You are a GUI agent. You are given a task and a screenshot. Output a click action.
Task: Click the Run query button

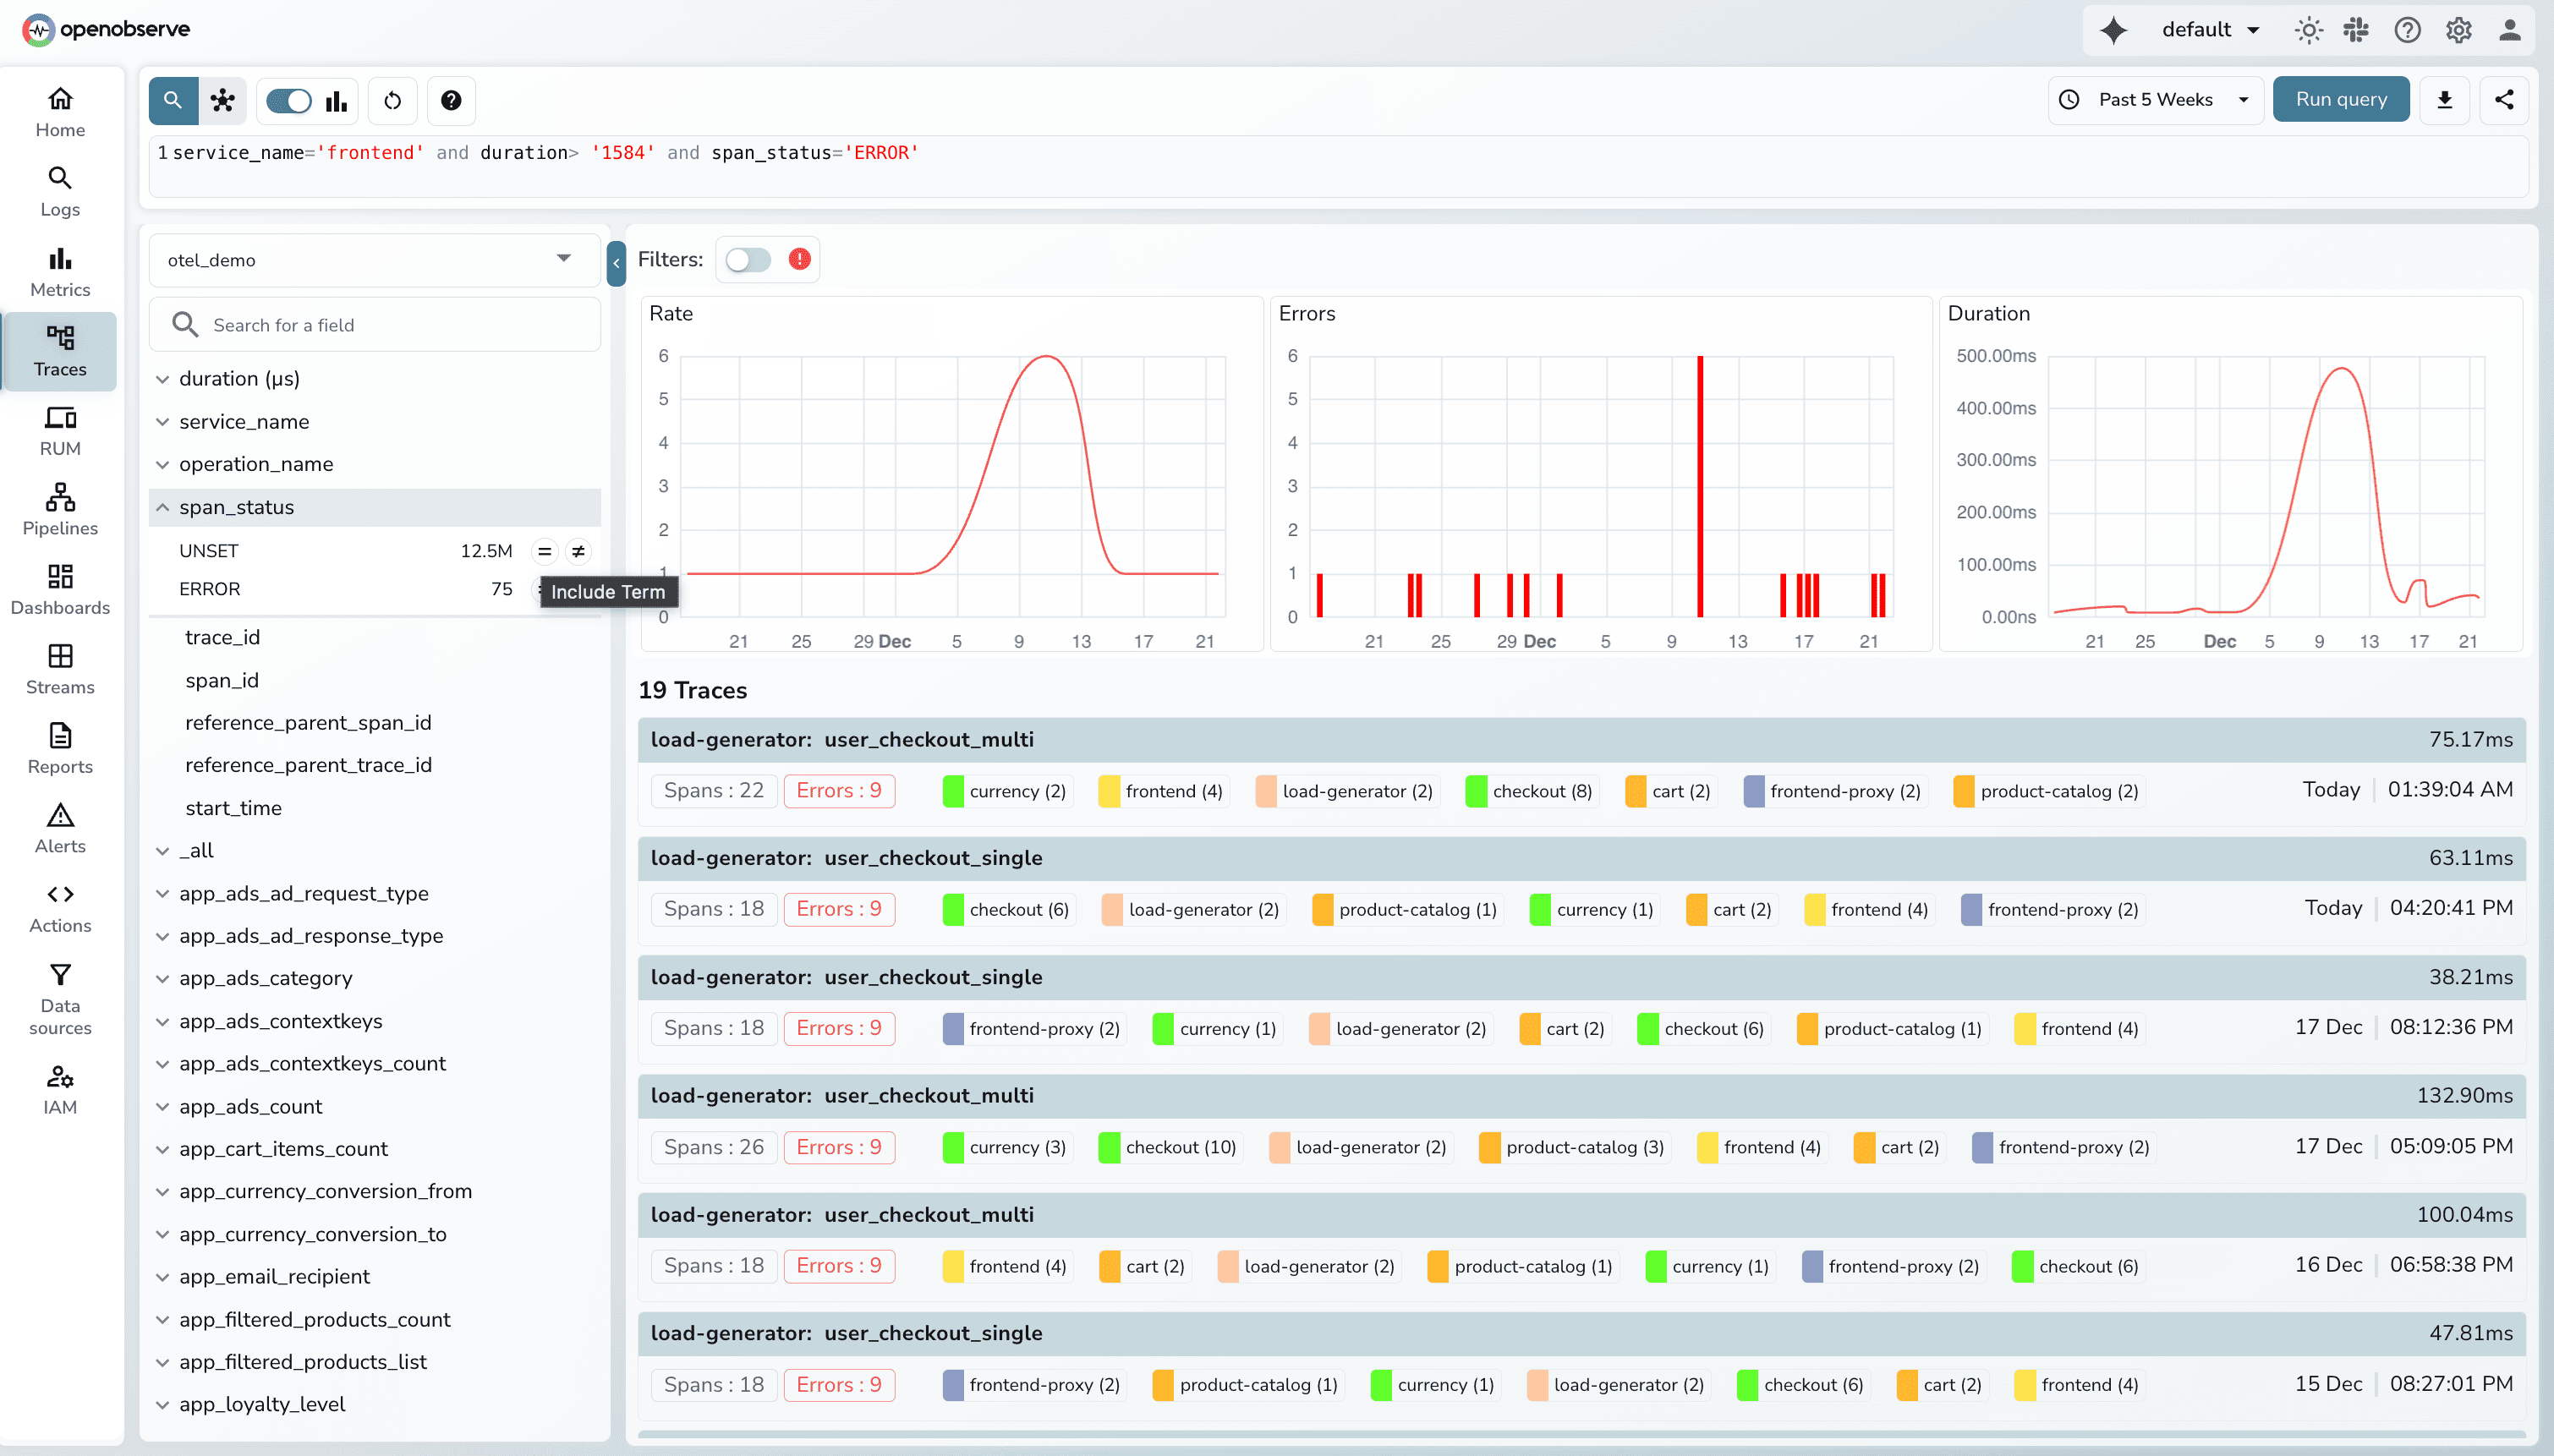point(2340,99)
